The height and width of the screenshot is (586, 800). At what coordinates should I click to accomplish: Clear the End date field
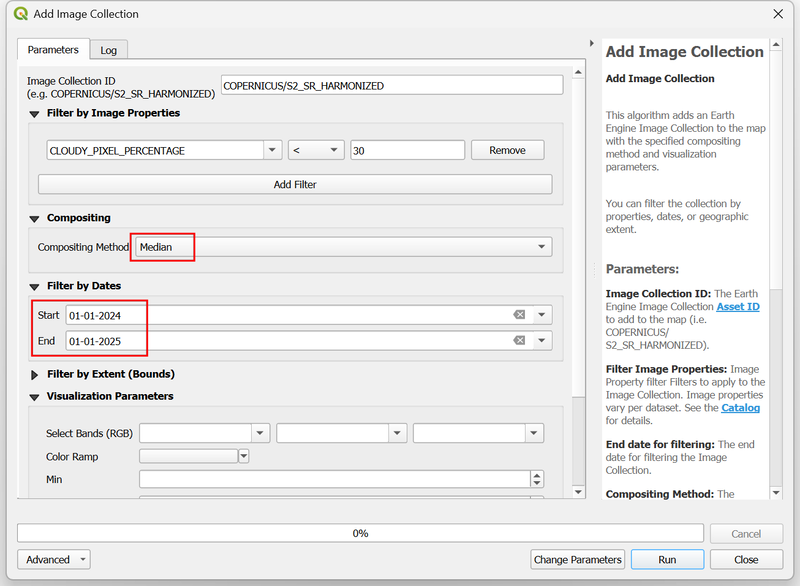coord(519,341)
